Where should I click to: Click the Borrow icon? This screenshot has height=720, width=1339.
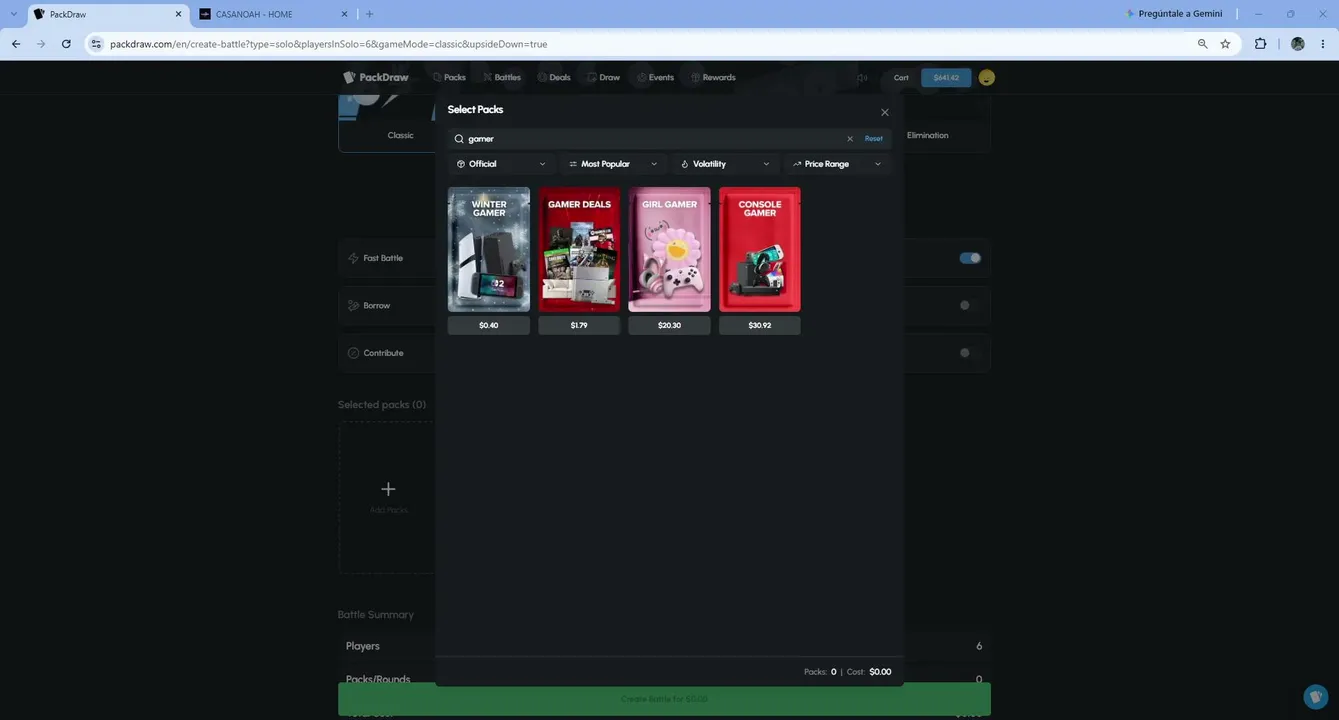coord(353,305)
